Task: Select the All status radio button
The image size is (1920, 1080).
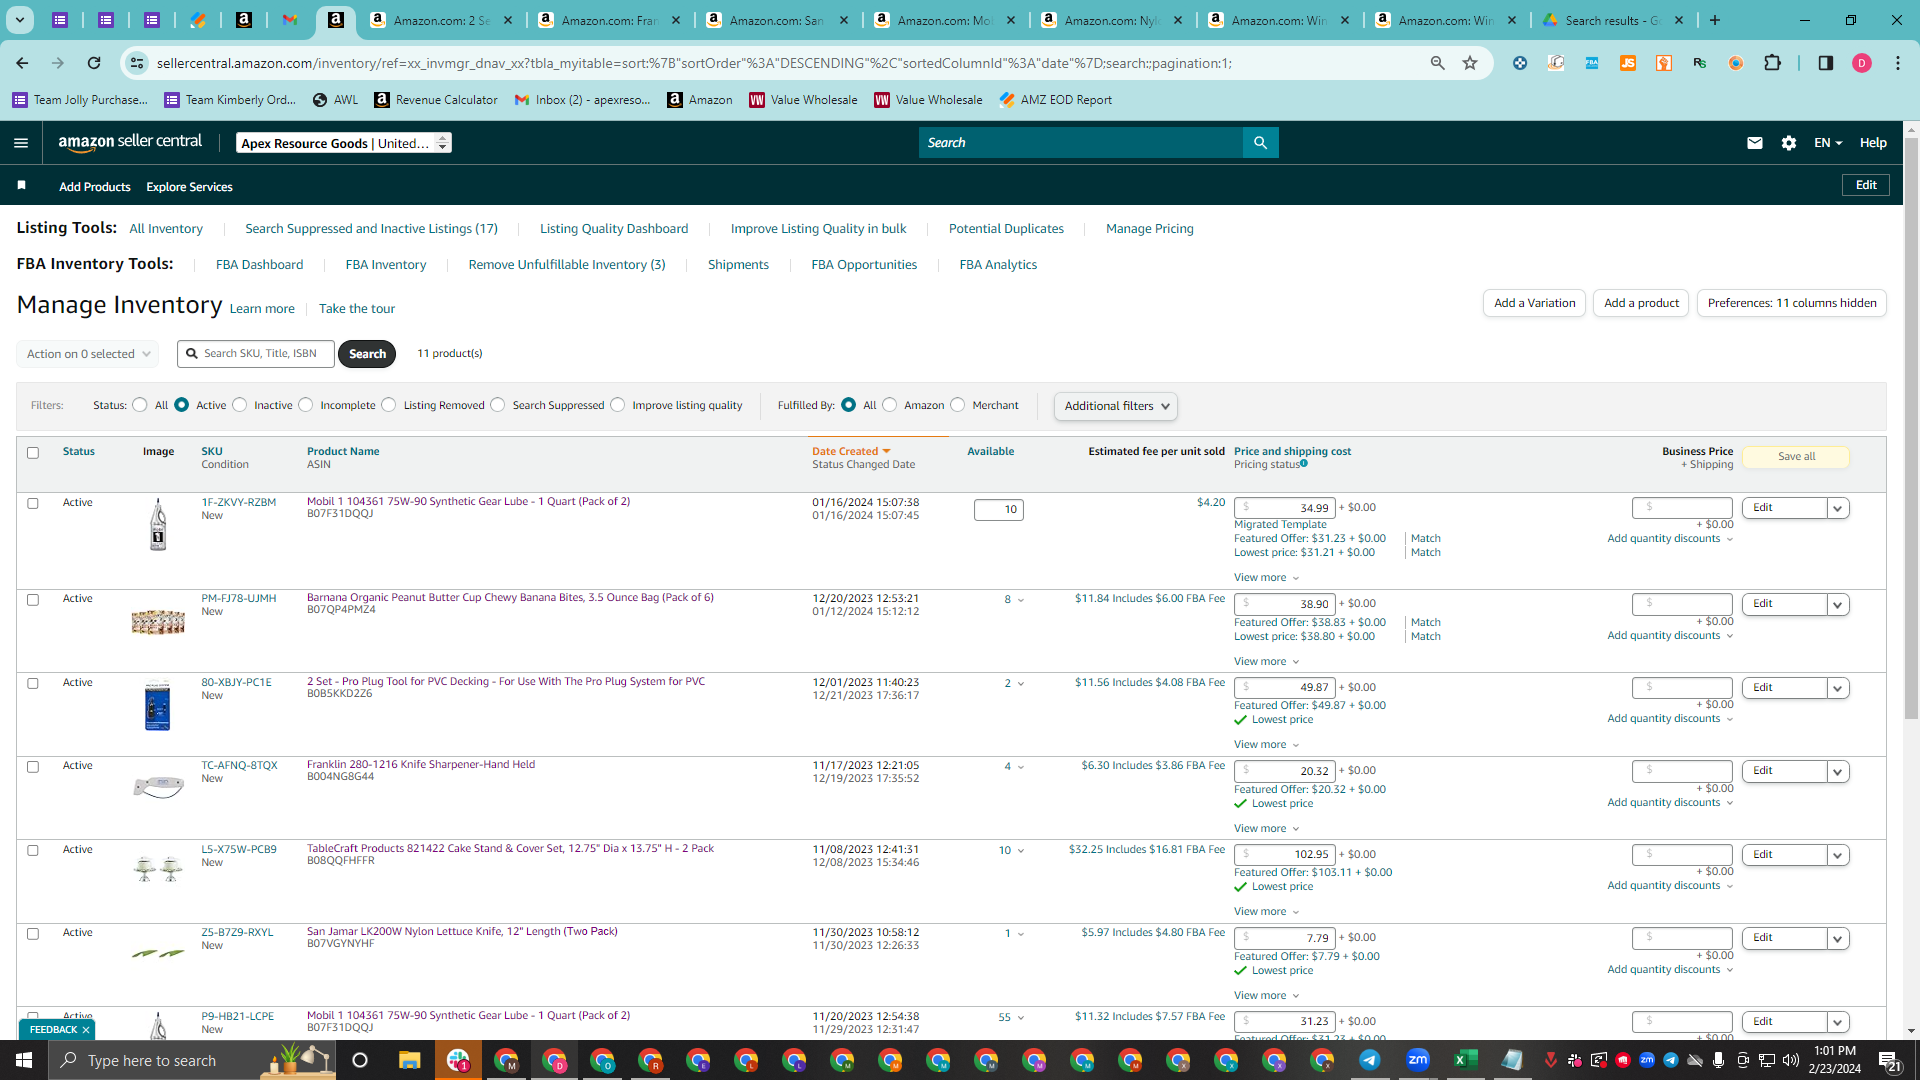Action: (140, 405)
